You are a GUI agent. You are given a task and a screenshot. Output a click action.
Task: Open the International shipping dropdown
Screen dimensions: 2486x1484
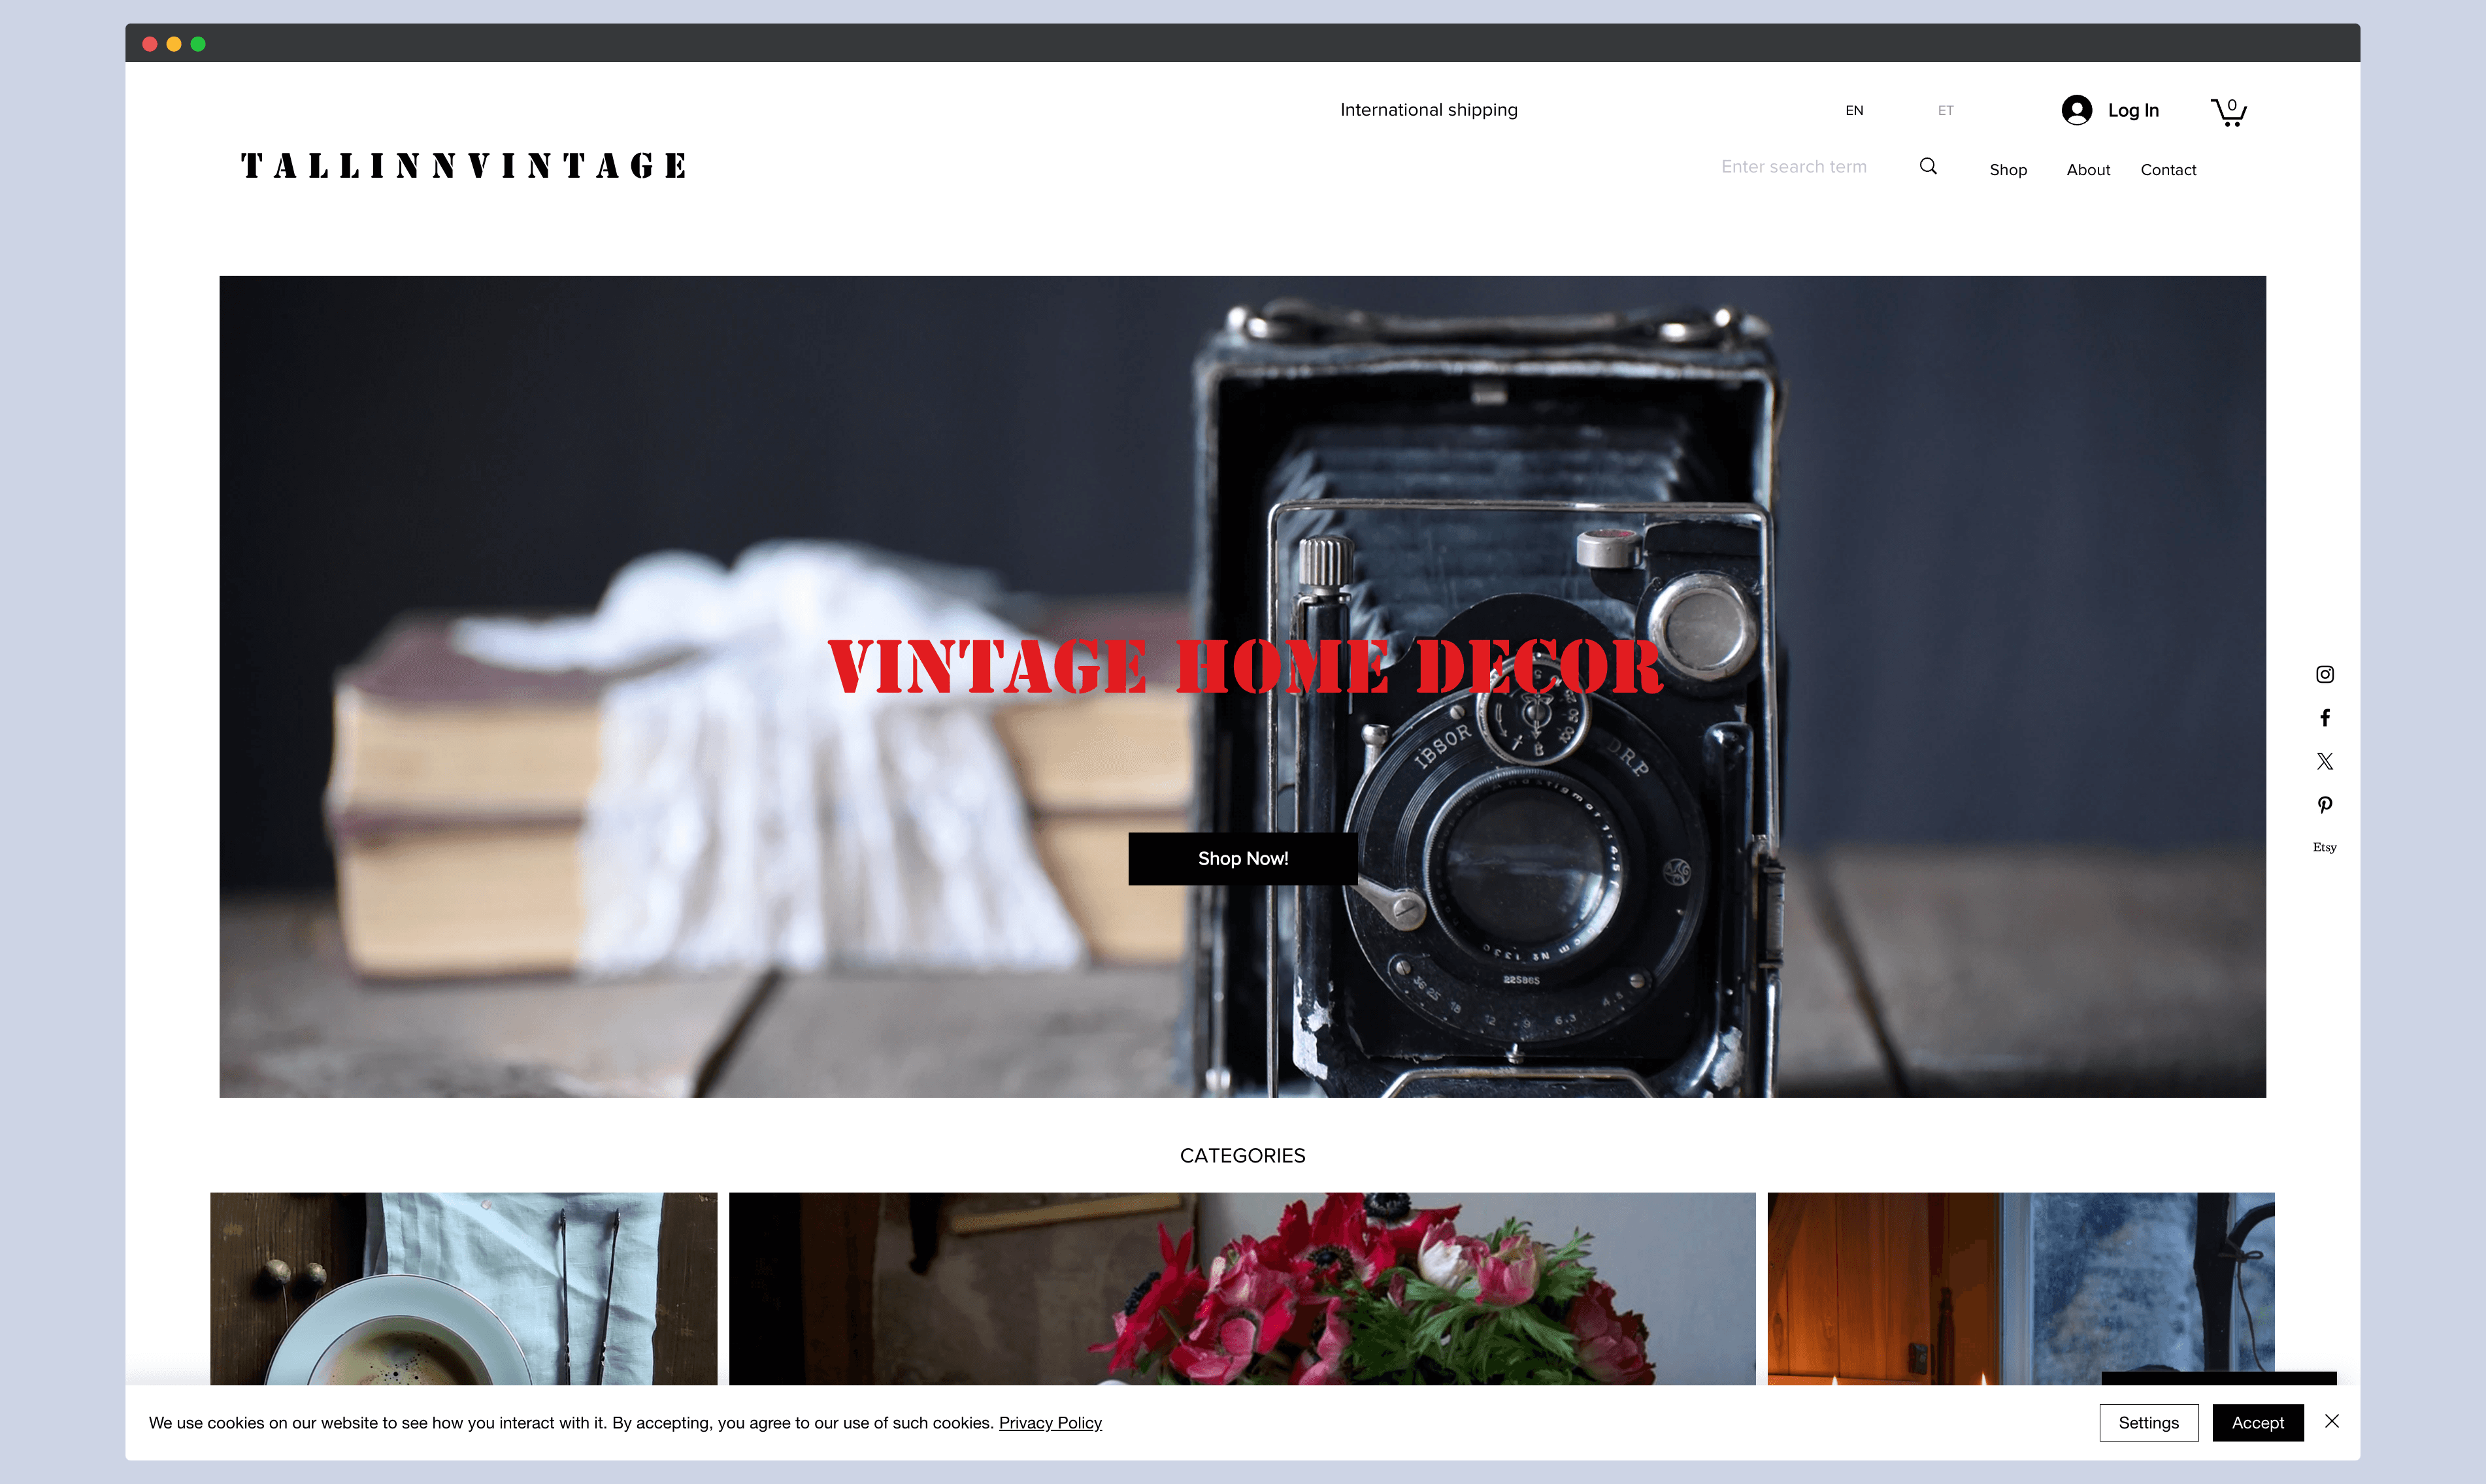[1428, 110]
